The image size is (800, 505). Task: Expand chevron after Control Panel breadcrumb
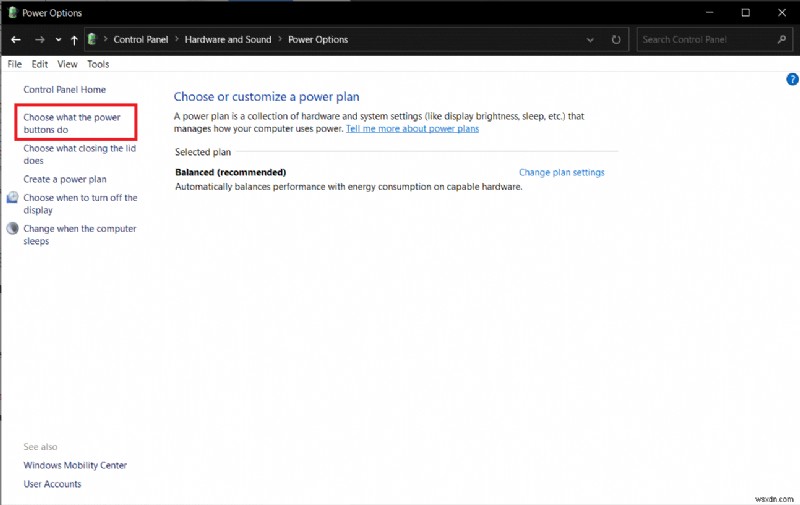[177, 39]
